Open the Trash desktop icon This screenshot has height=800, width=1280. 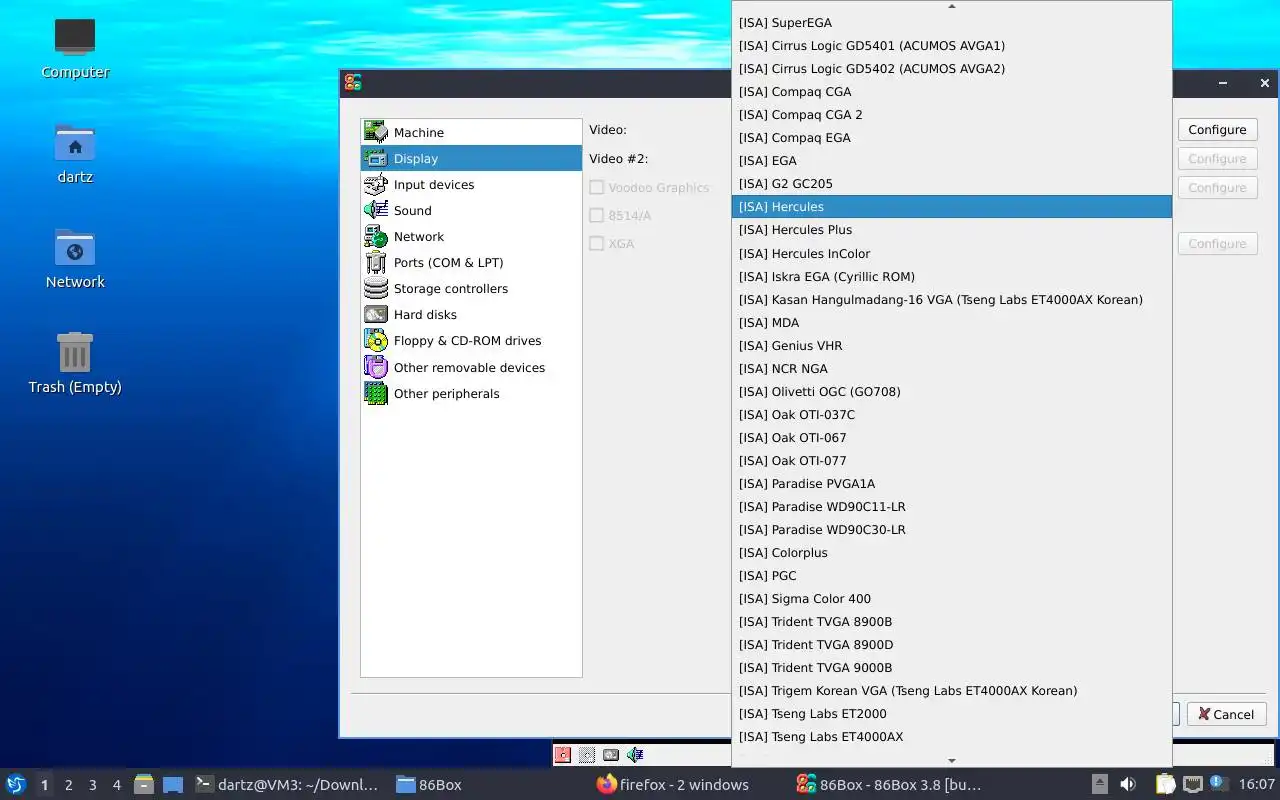(x=75, y=363)
